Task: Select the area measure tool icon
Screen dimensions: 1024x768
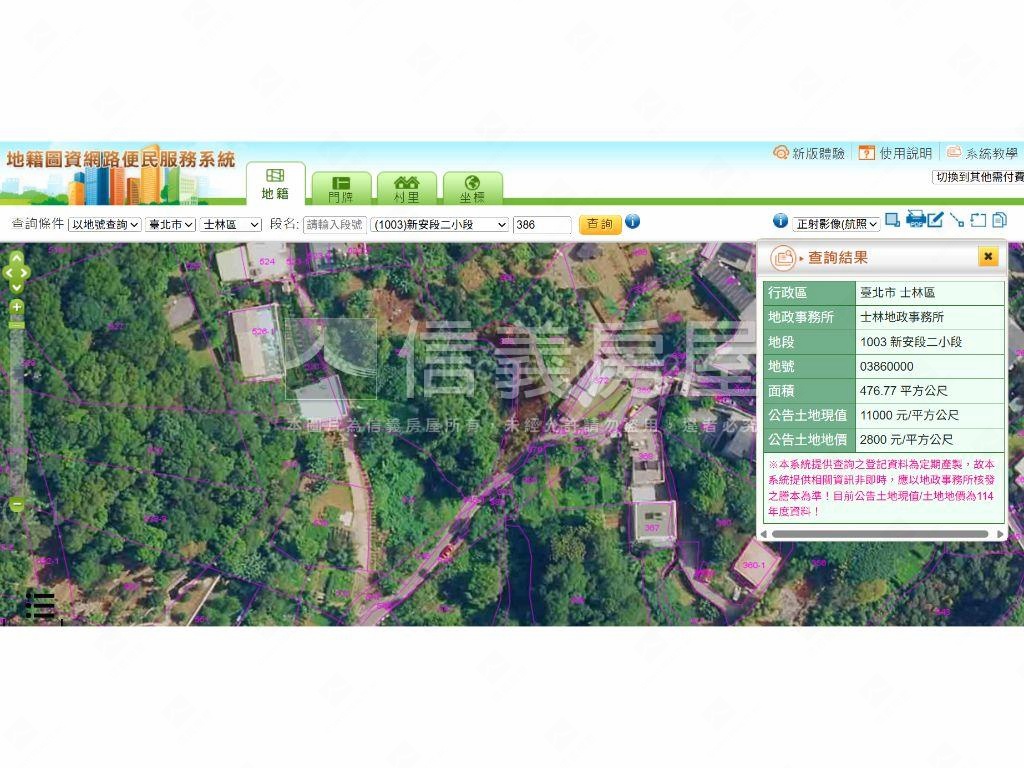Action: click(x=978, y=220)
